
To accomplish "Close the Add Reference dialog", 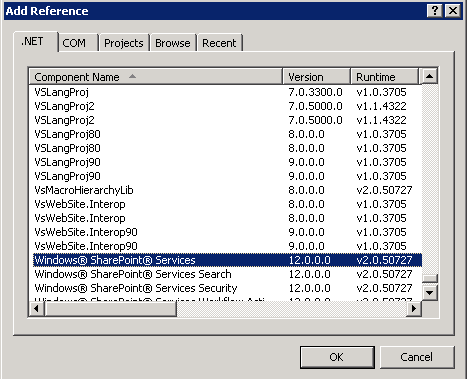I will (453, 11).
